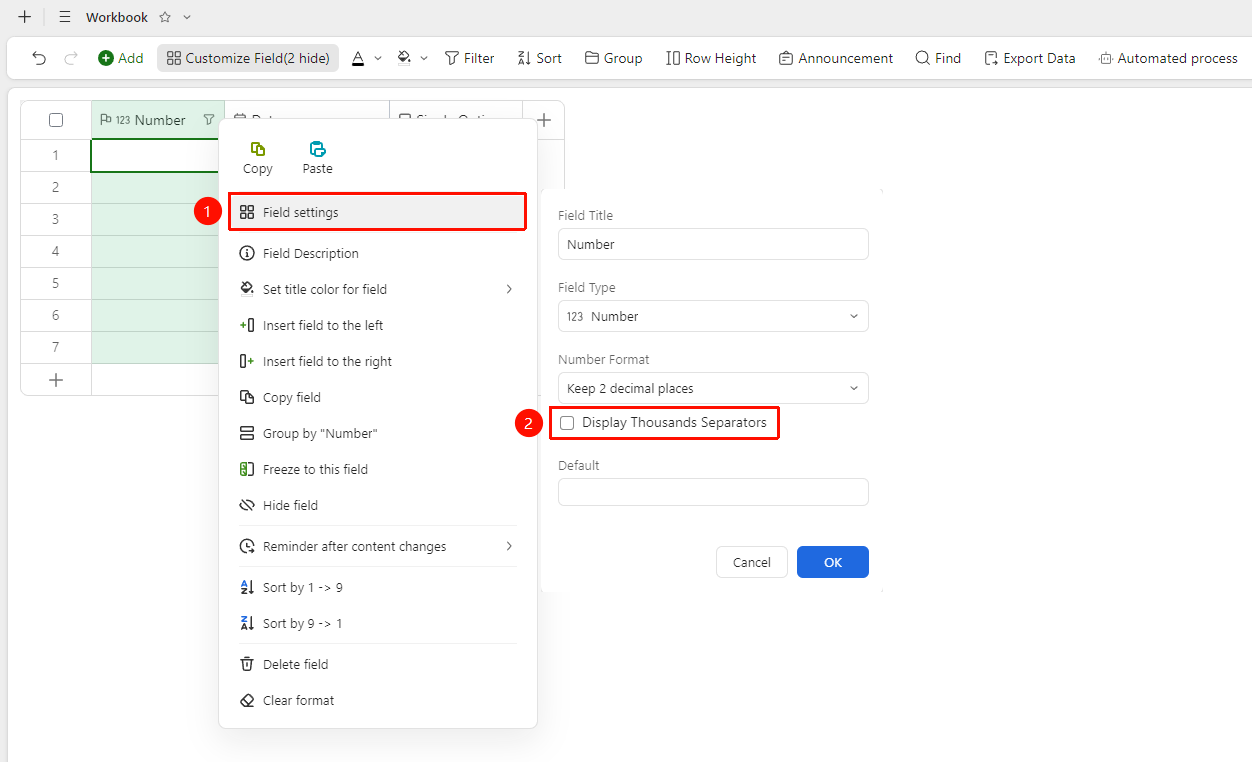1252x762 pixels.
Task: Click the font color A icon
Action: coord(358,58)
